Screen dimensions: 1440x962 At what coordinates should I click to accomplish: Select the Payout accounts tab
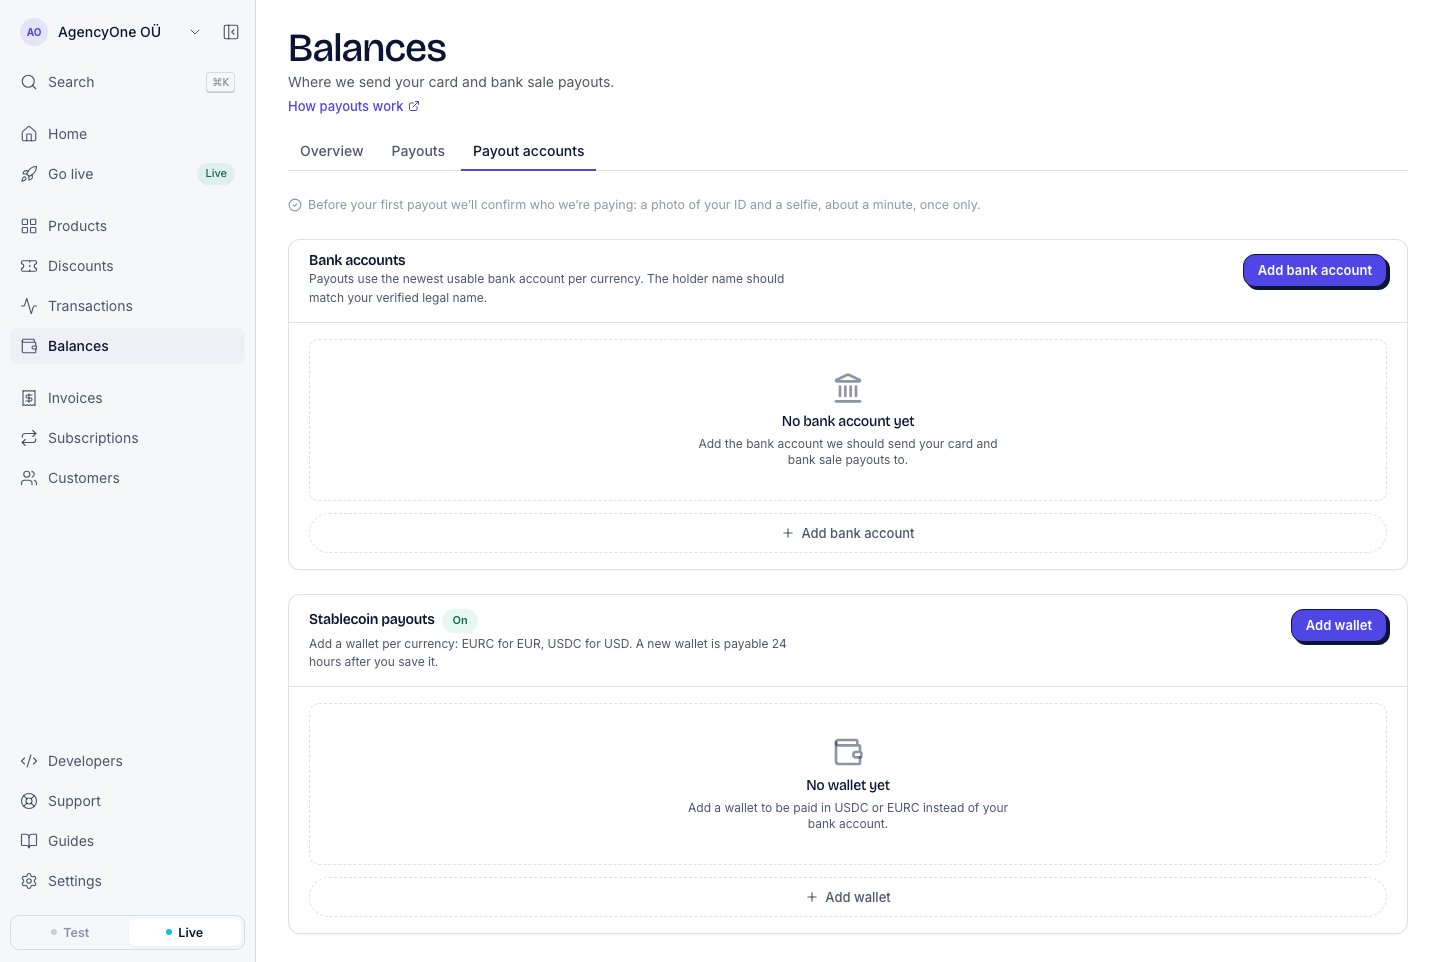point(528,151)
